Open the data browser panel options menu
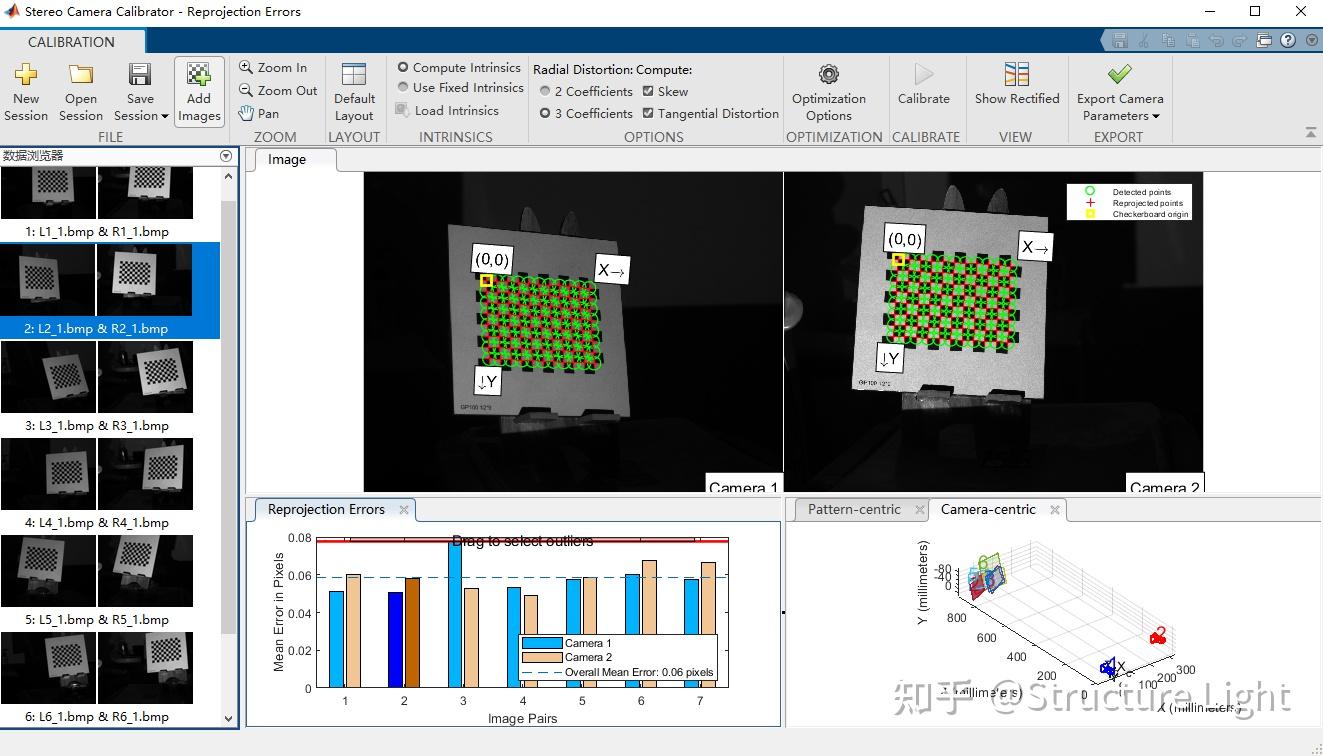The width and height of the screenshot is (1323, 756). 226,155
